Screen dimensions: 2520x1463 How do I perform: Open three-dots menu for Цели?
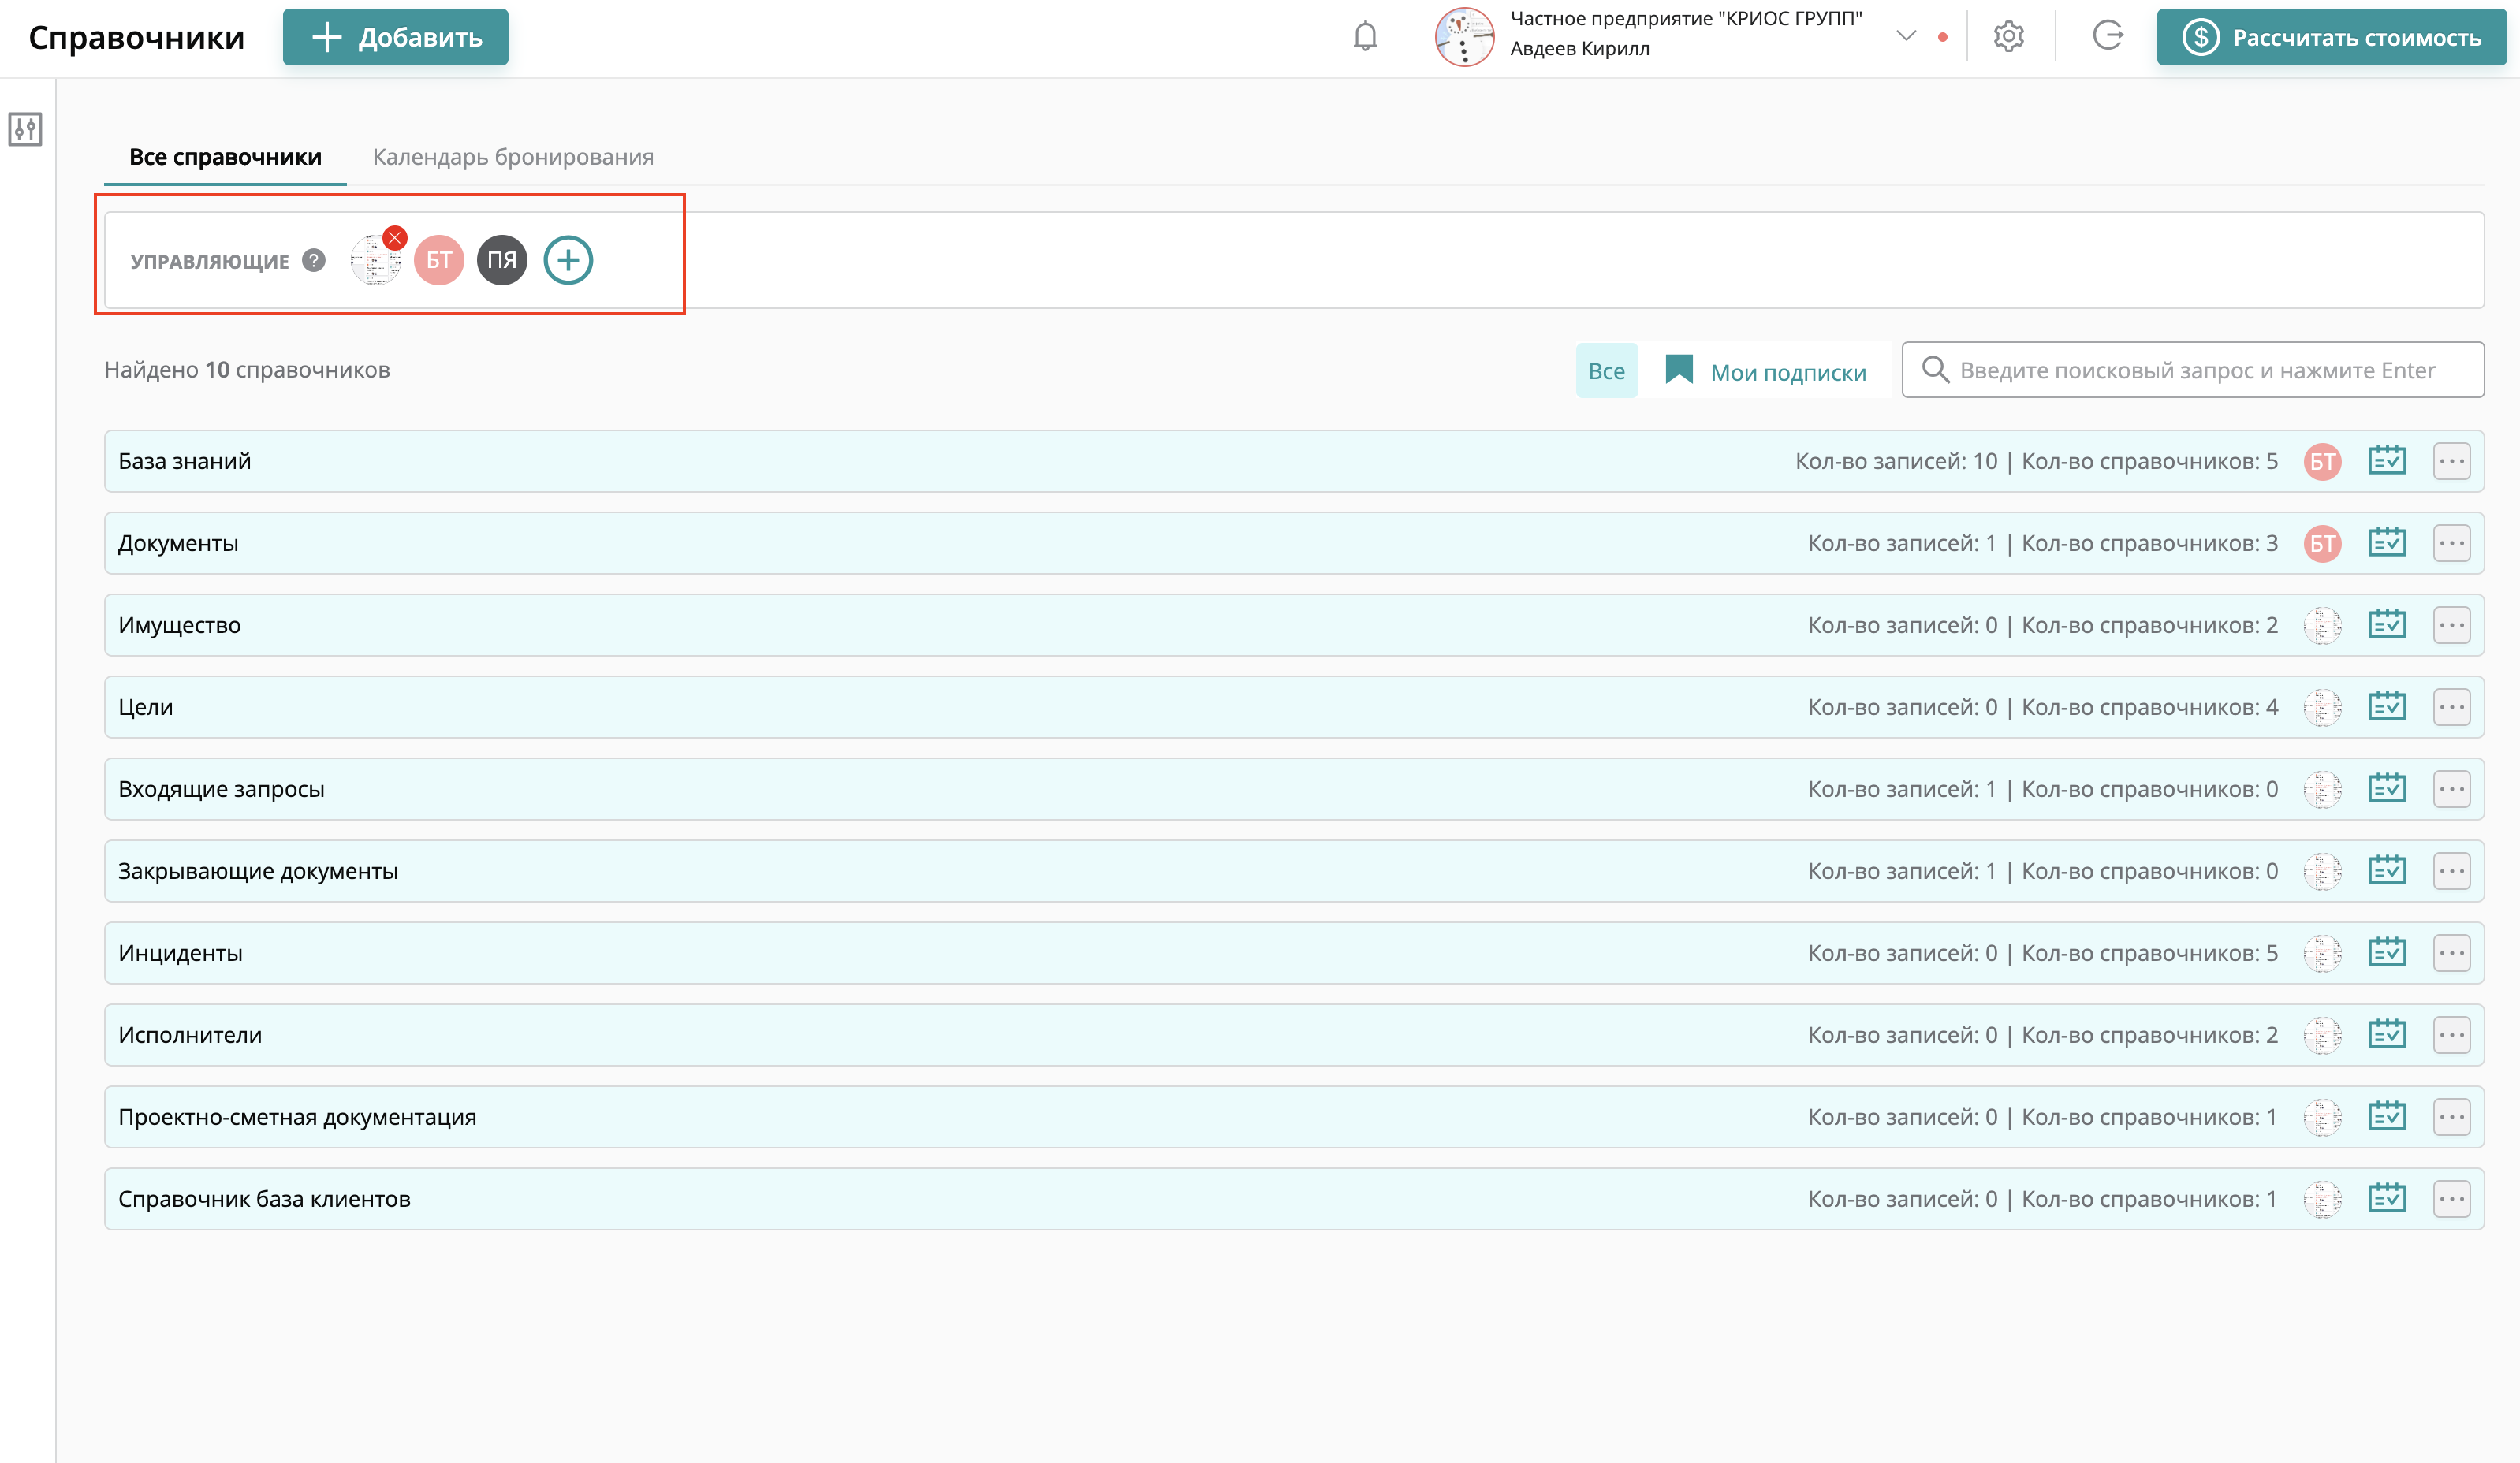click(x=2451, y=707)
